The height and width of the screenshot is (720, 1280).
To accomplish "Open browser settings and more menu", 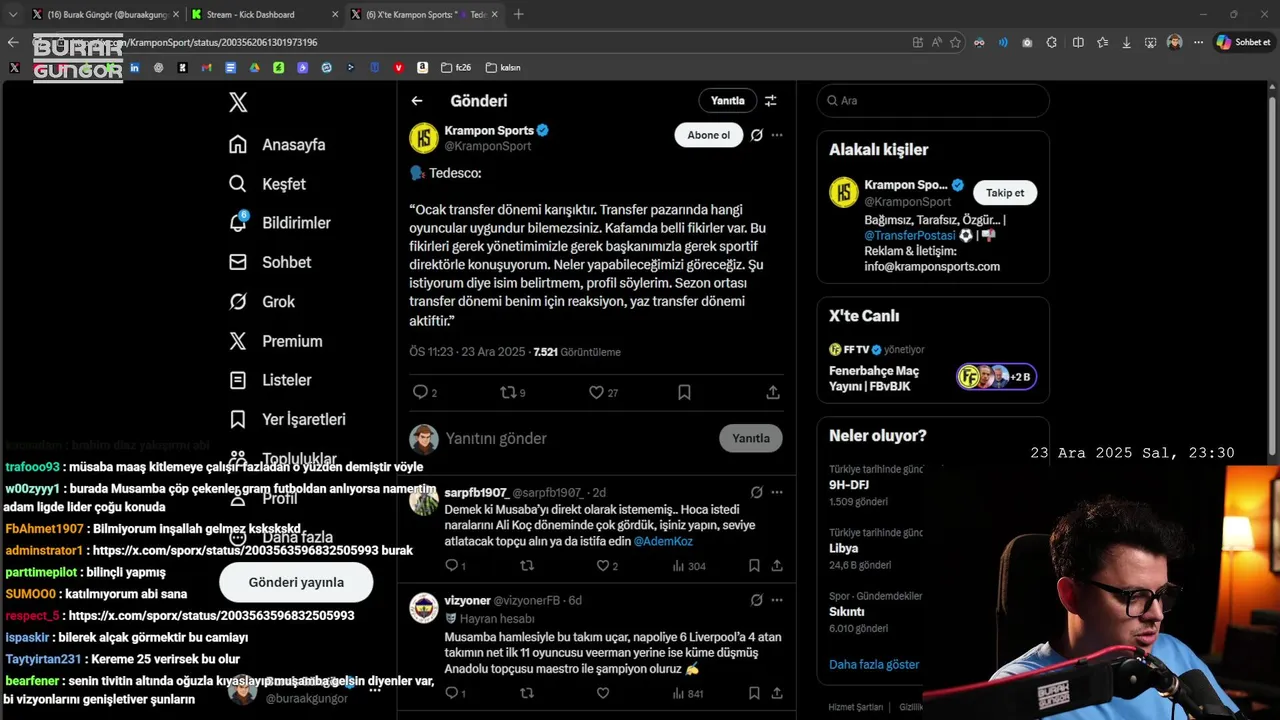I will [x=1198, y=42].
